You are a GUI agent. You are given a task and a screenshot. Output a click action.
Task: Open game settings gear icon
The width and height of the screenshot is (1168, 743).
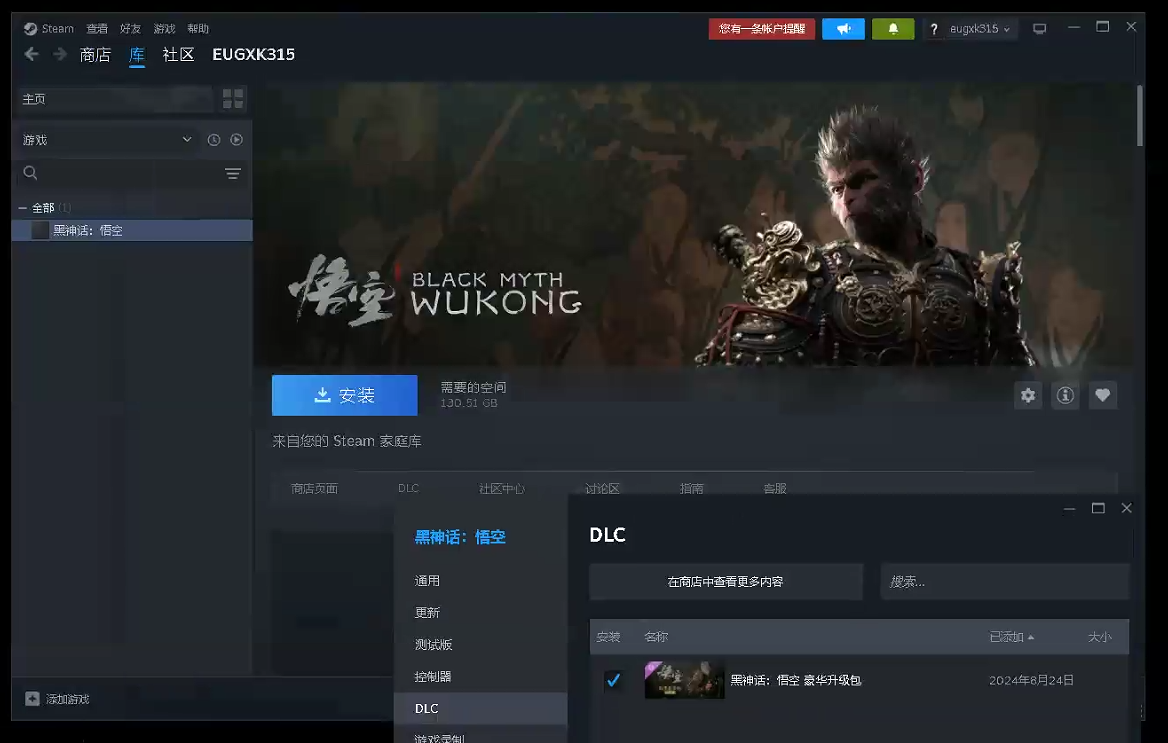click(1028, 395)
